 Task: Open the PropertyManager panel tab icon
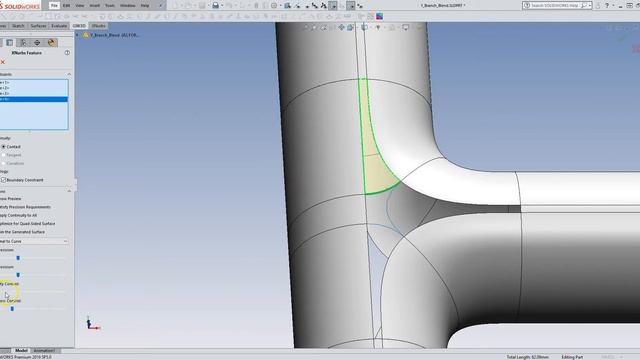(x=9, y=42)
